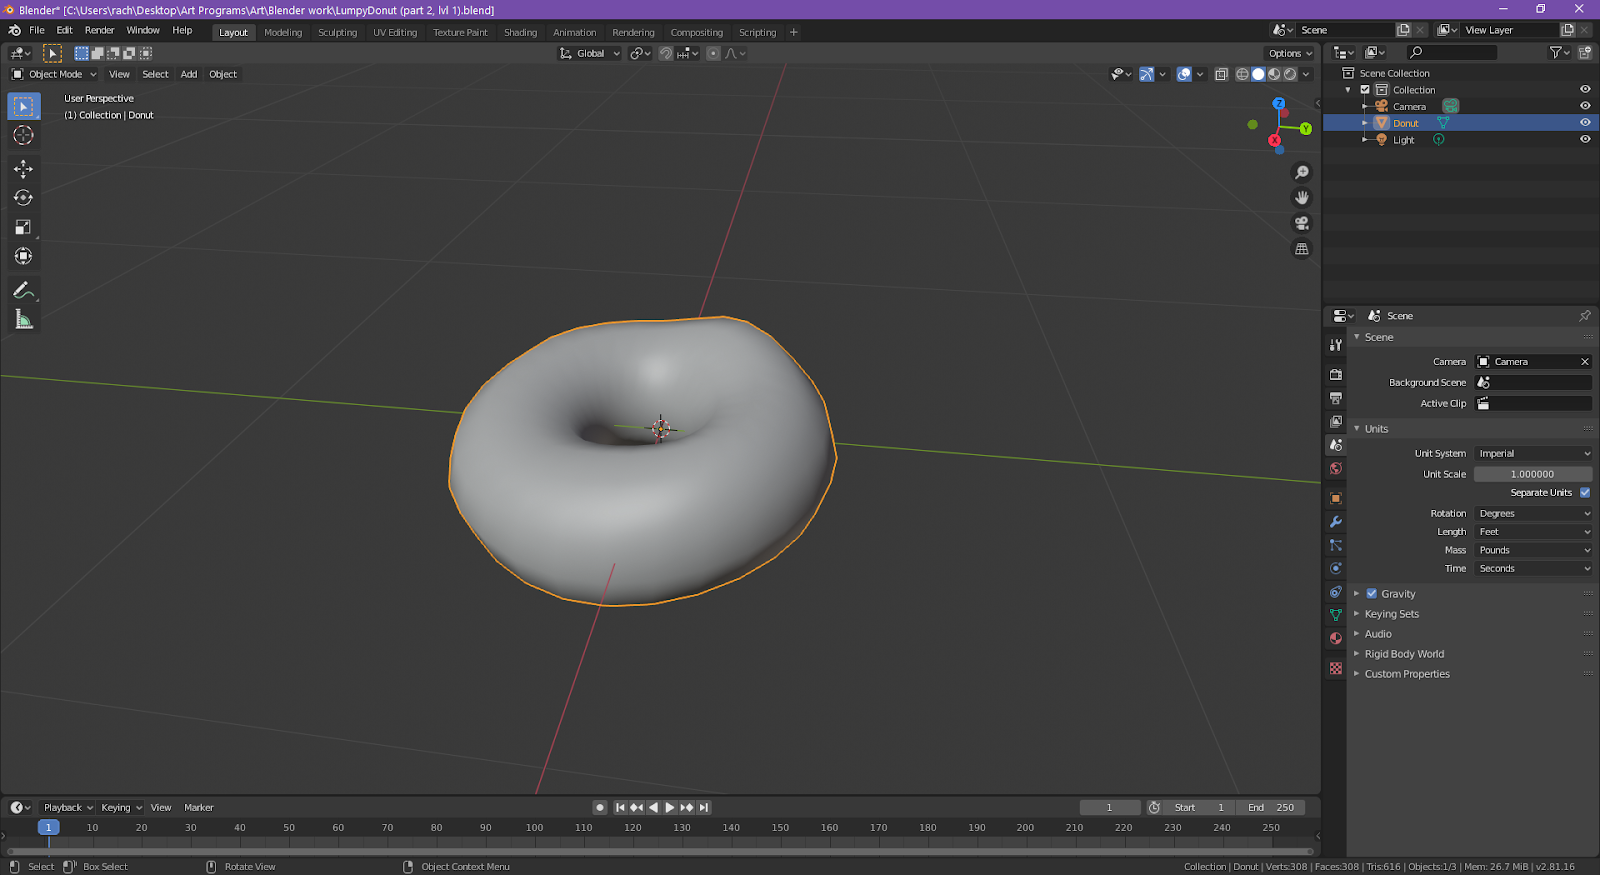
Task: Select the Measure ruler tool
Action: (x=23, y=320)
